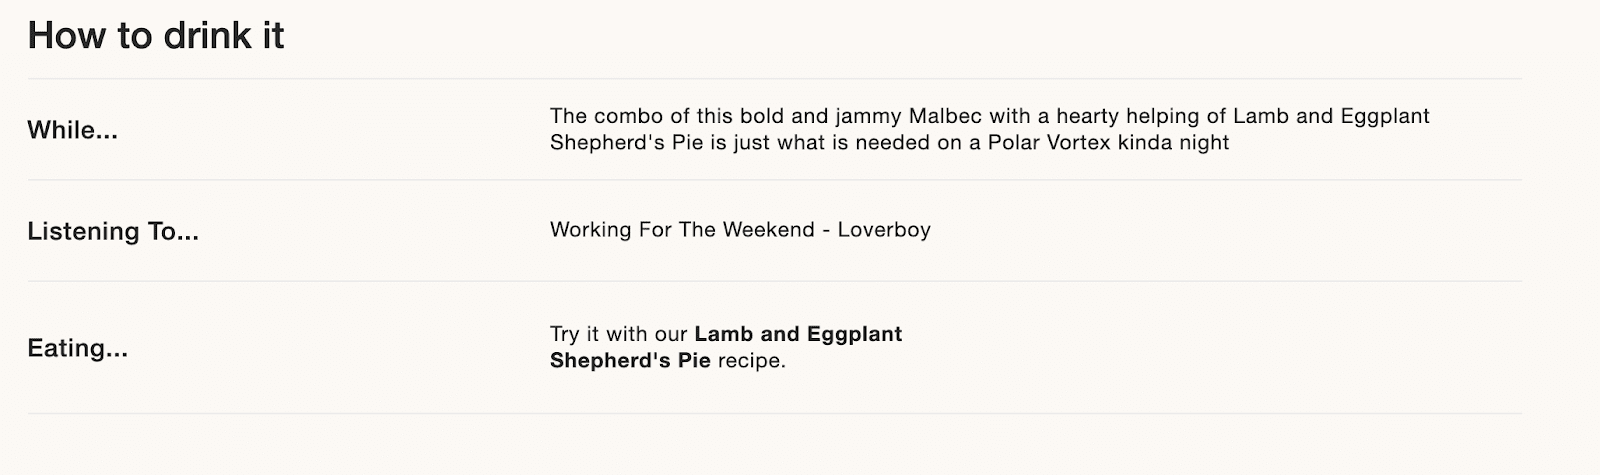Open the Lamb and Eggplant Shepherd's Pie recipe link
This screenshot has height=475, width=1600.
726,347
